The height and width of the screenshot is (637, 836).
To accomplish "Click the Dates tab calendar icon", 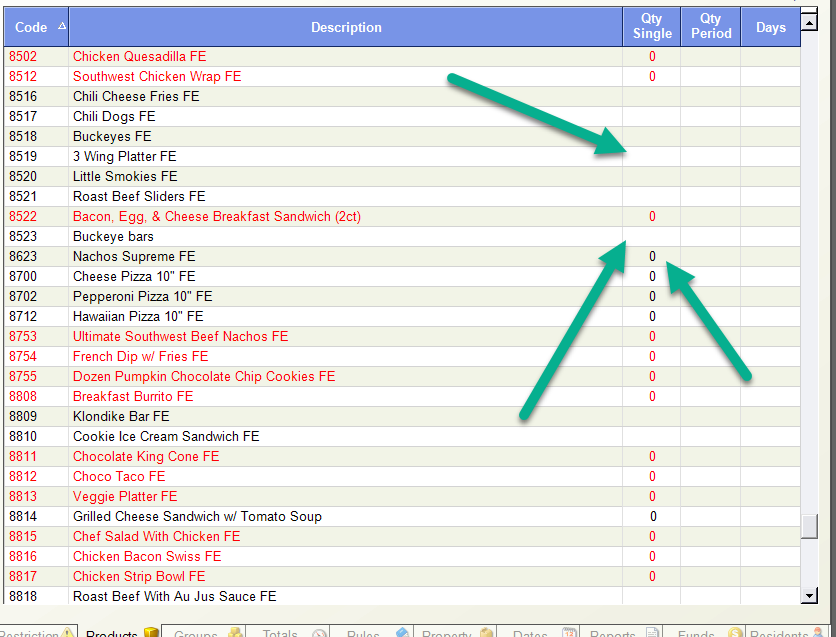I will tap(569, 633).
